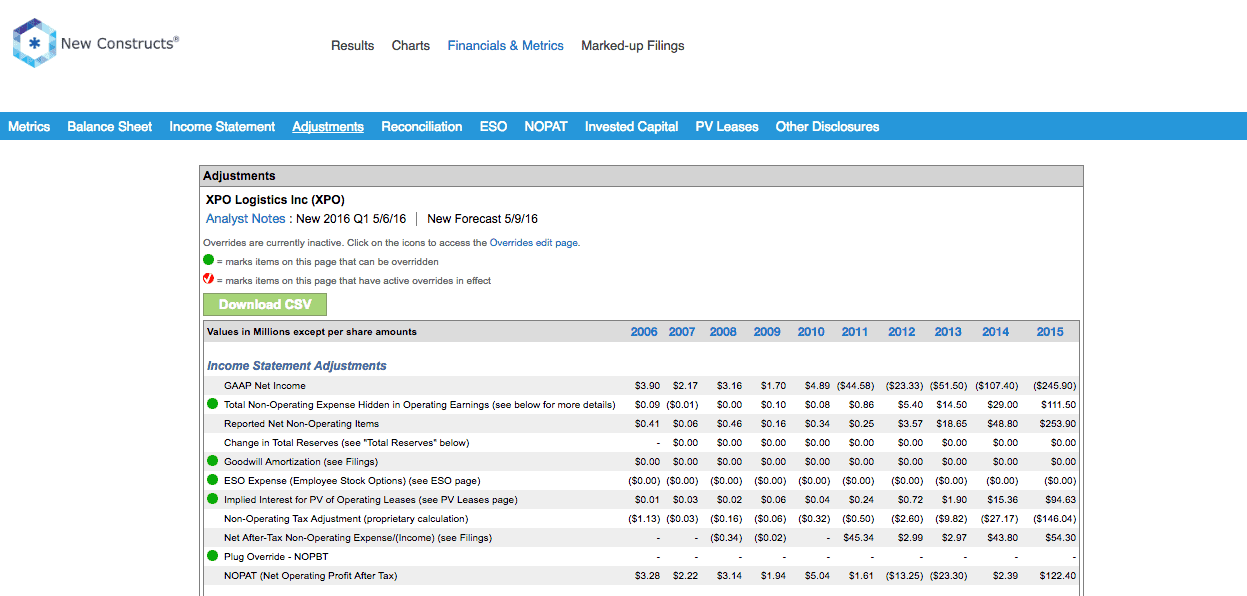Click Non-Operating Tax Adjustment row label
The height and width of the screenshot is (596, 1247).
346,519
